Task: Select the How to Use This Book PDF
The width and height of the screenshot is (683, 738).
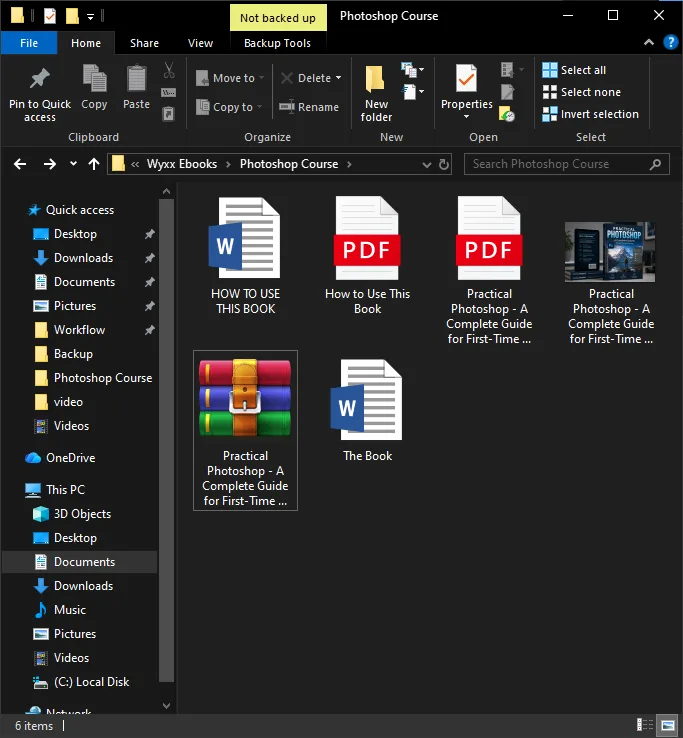Action: 367,256
